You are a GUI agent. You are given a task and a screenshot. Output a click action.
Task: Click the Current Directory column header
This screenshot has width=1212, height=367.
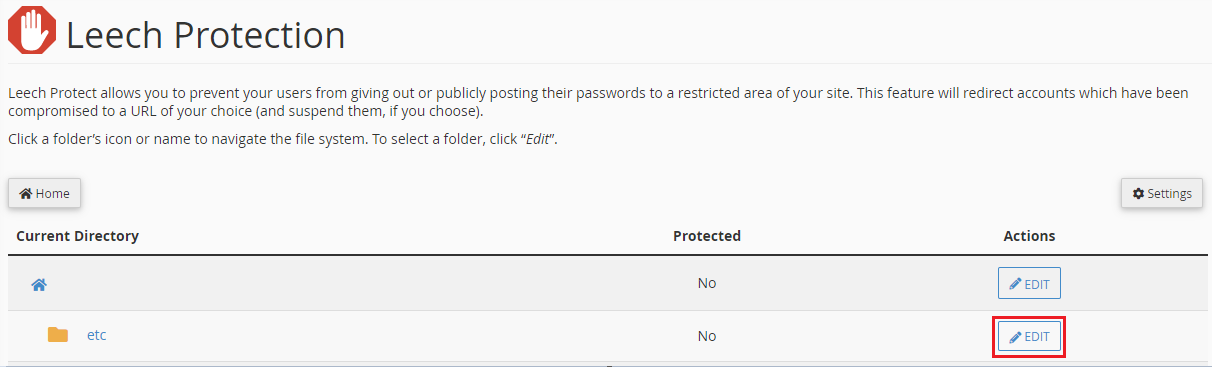point(77,236)
